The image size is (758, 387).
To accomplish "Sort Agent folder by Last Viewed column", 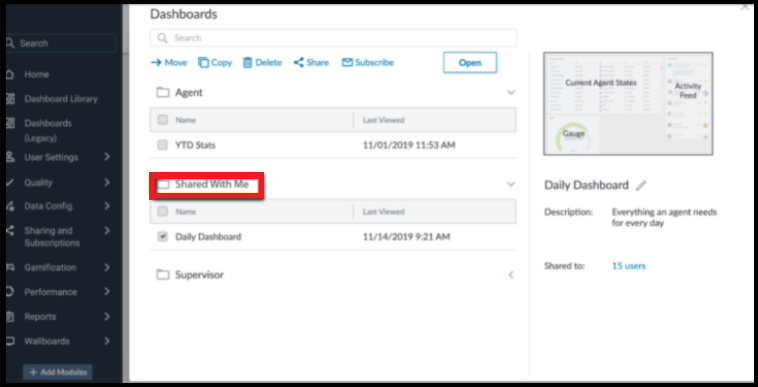I will pos(383,120).
